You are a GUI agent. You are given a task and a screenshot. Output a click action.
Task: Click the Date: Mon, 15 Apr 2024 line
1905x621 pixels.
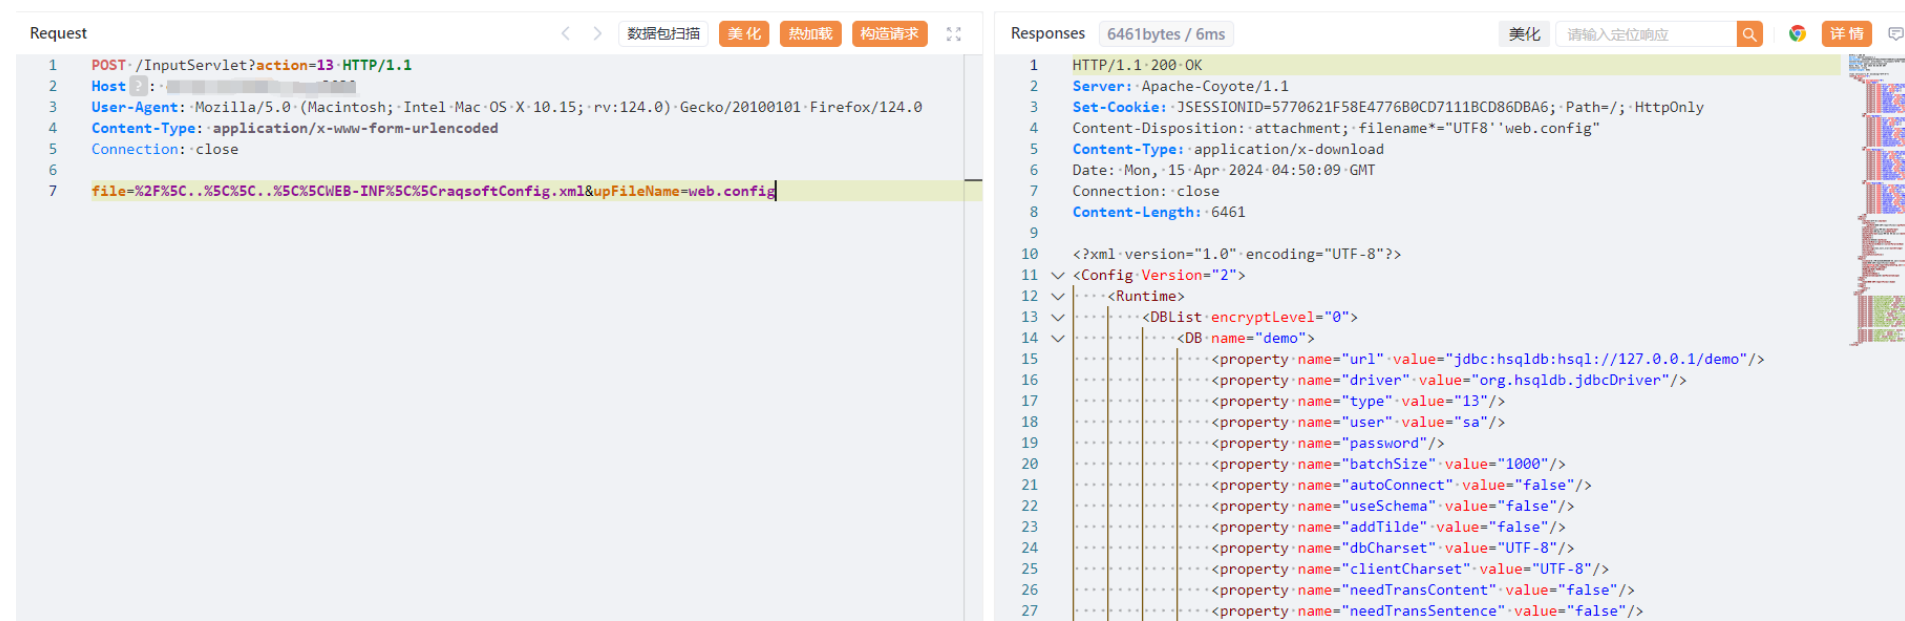[1224, 170]
